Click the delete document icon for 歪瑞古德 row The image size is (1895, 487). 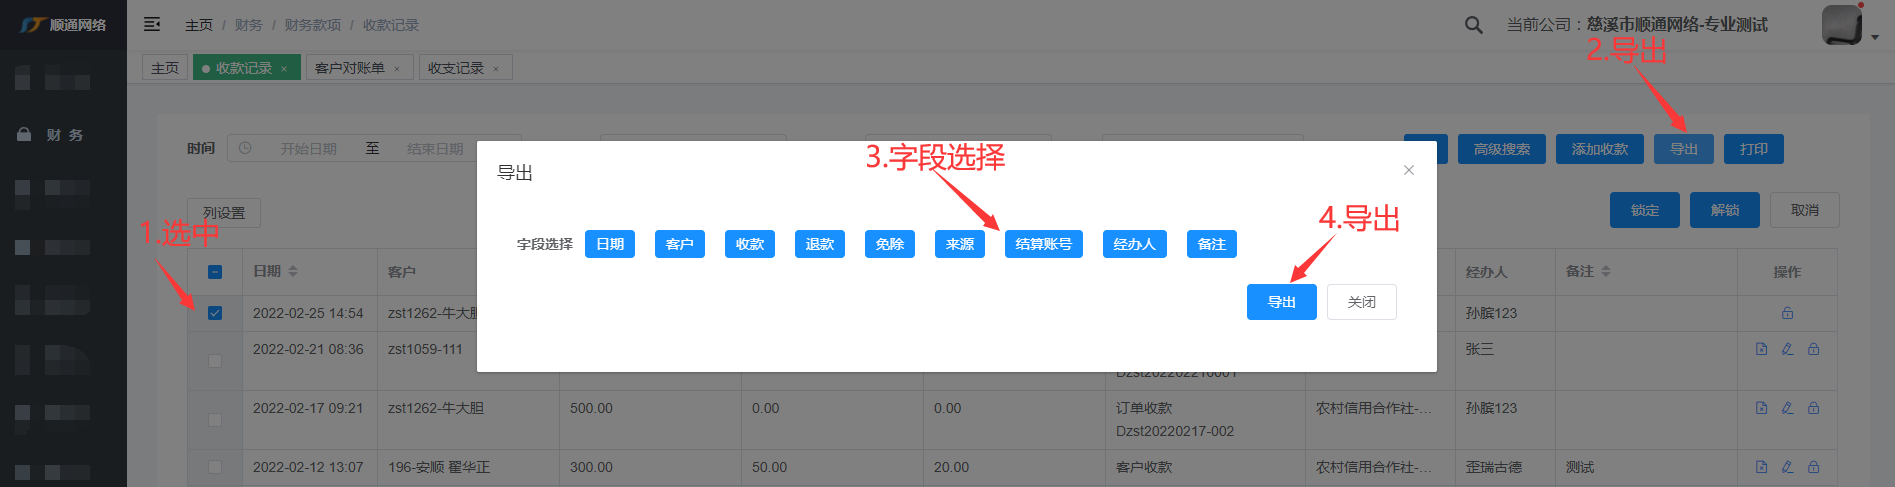coord(1761,467)
